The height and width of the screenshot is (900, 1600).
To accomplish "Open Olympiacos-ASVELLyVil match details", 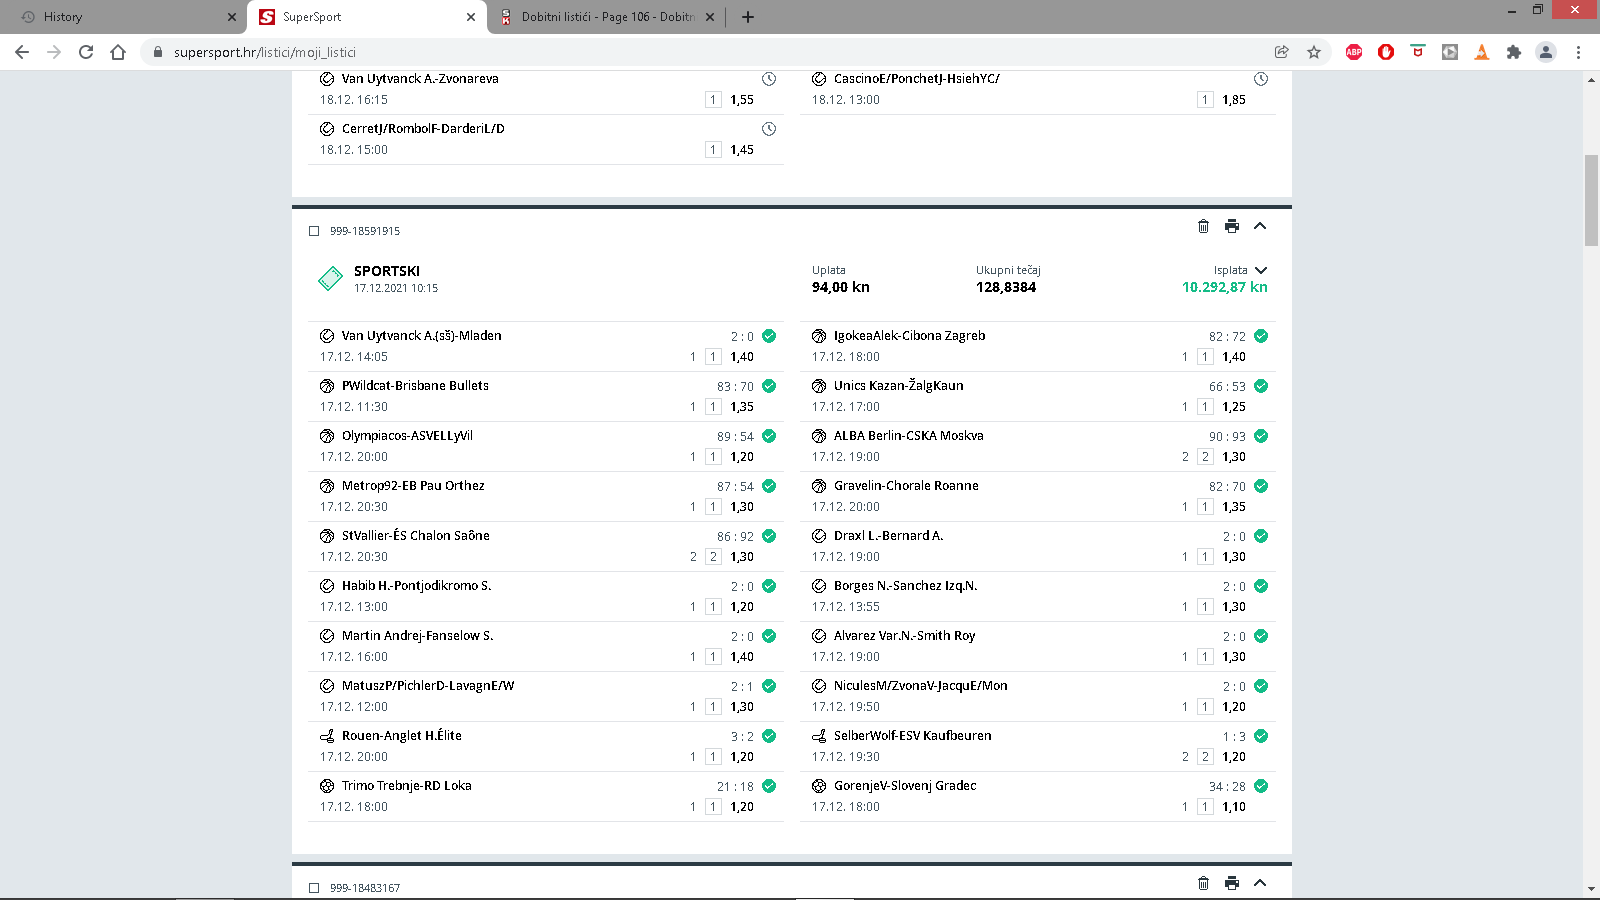I will click(x=407, y=436).
